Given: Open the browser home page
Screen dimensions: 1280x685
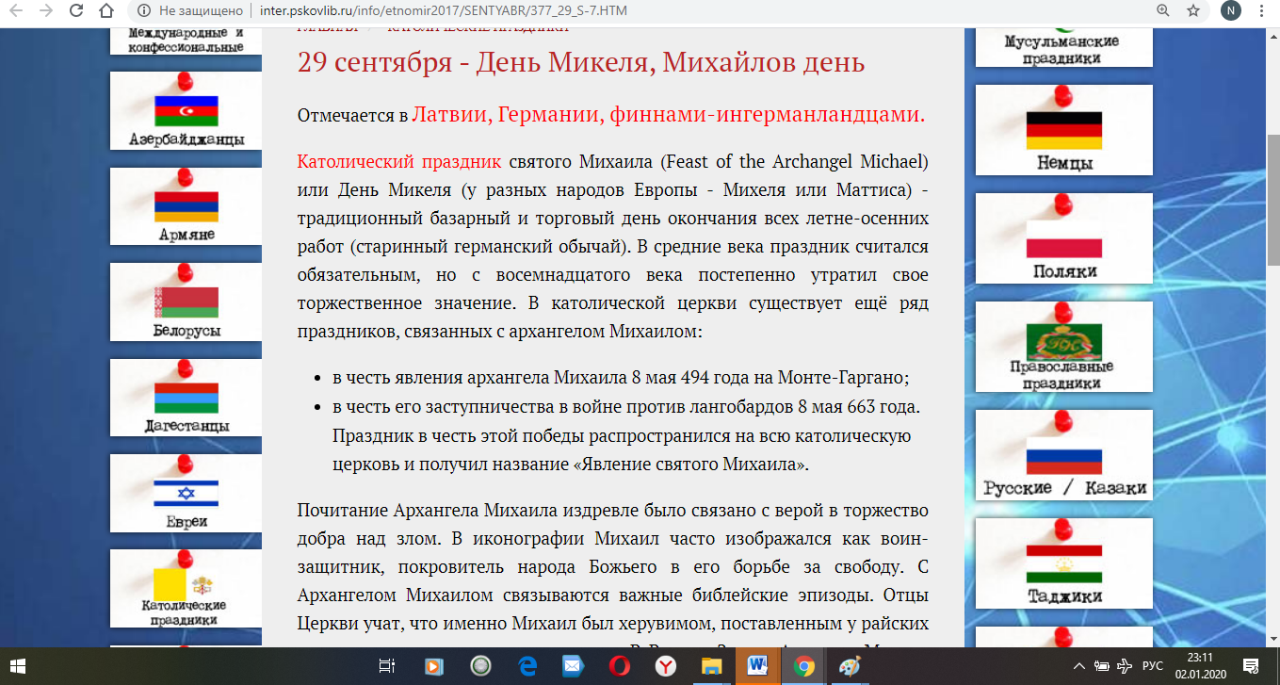Looking at the screenshot, I should (x=106, y=11).
